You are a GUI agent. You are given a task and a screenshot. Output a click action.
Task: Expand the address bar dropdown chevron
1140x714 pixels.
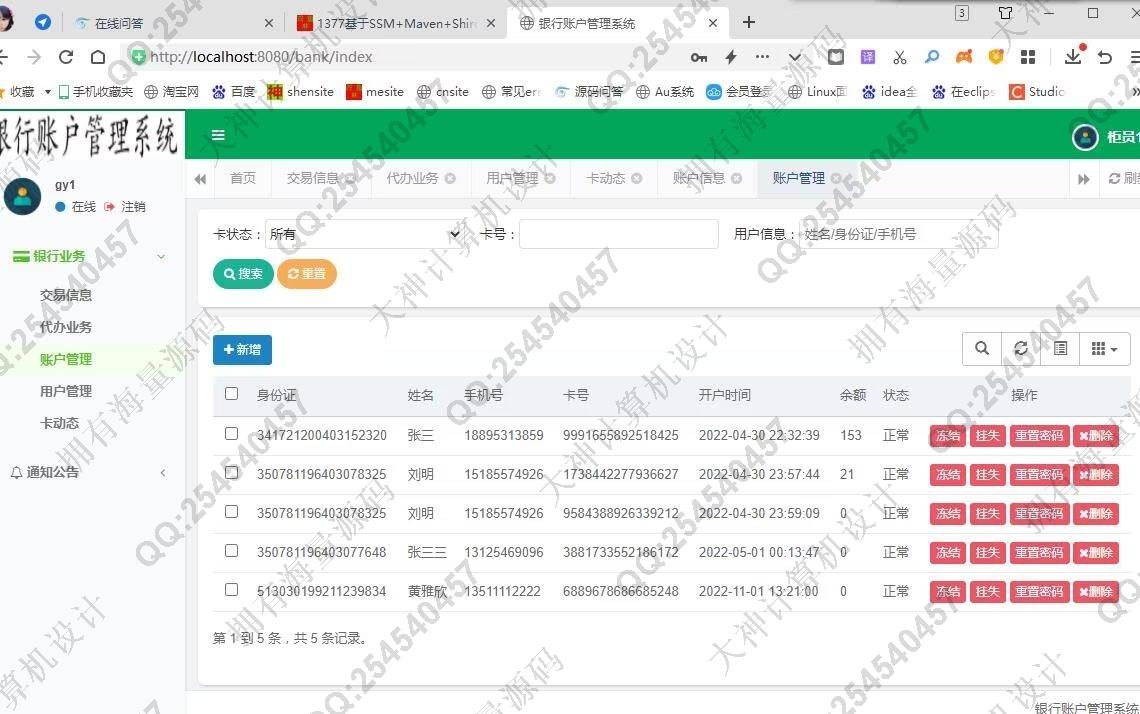(795, 57)
